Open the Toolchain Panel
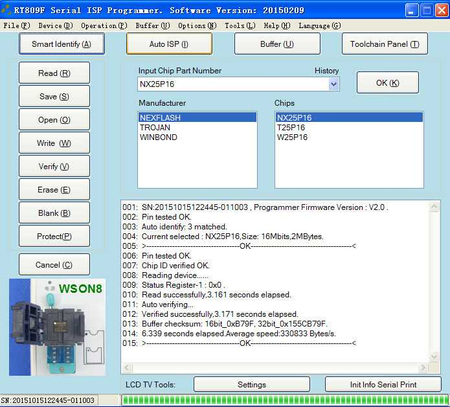450x407 pixels. (385, 44)
